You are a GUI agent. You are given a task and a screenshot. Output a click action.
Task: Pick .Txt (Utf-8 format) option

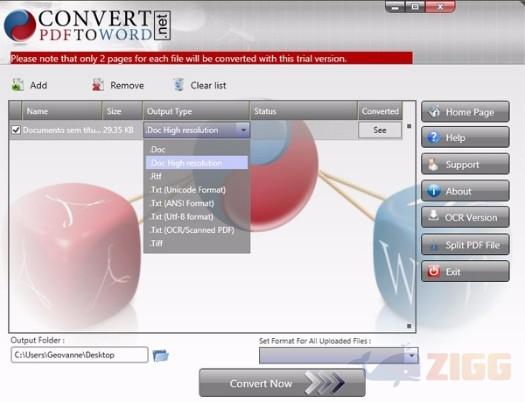click(x=197, y=217)
